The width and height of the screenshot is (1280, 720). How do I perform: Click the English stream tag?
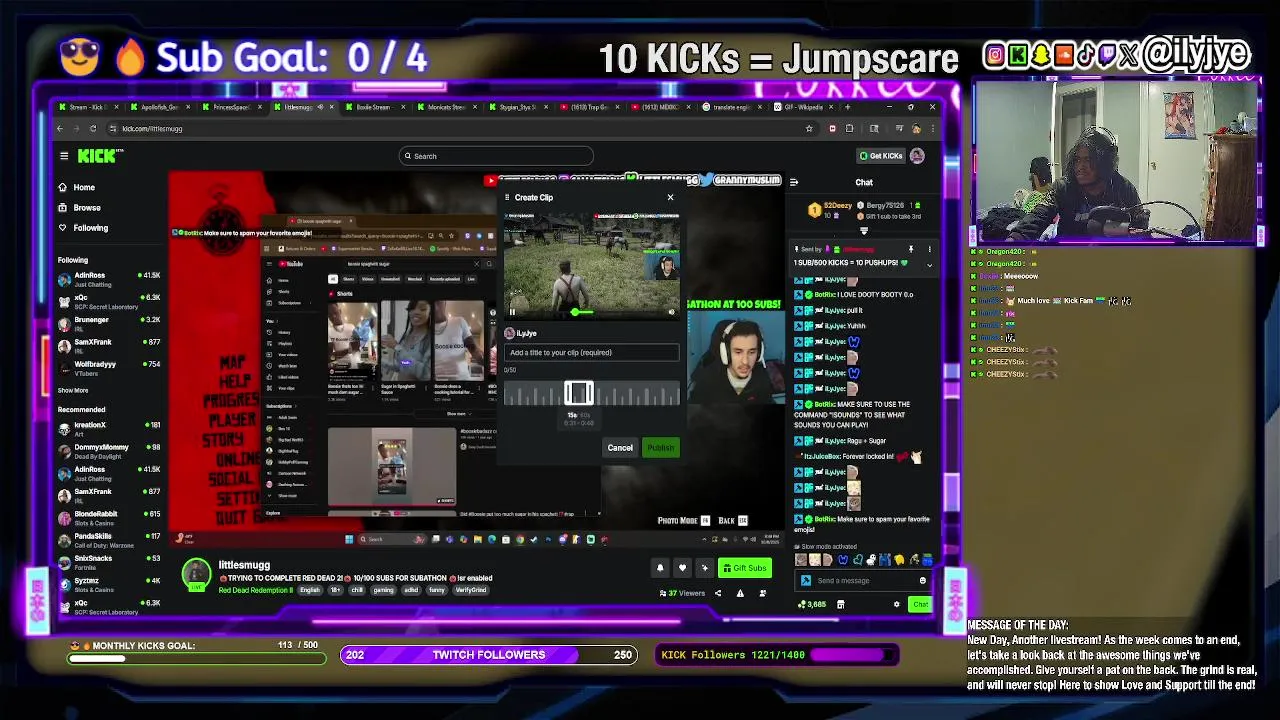tap(310, 590)
